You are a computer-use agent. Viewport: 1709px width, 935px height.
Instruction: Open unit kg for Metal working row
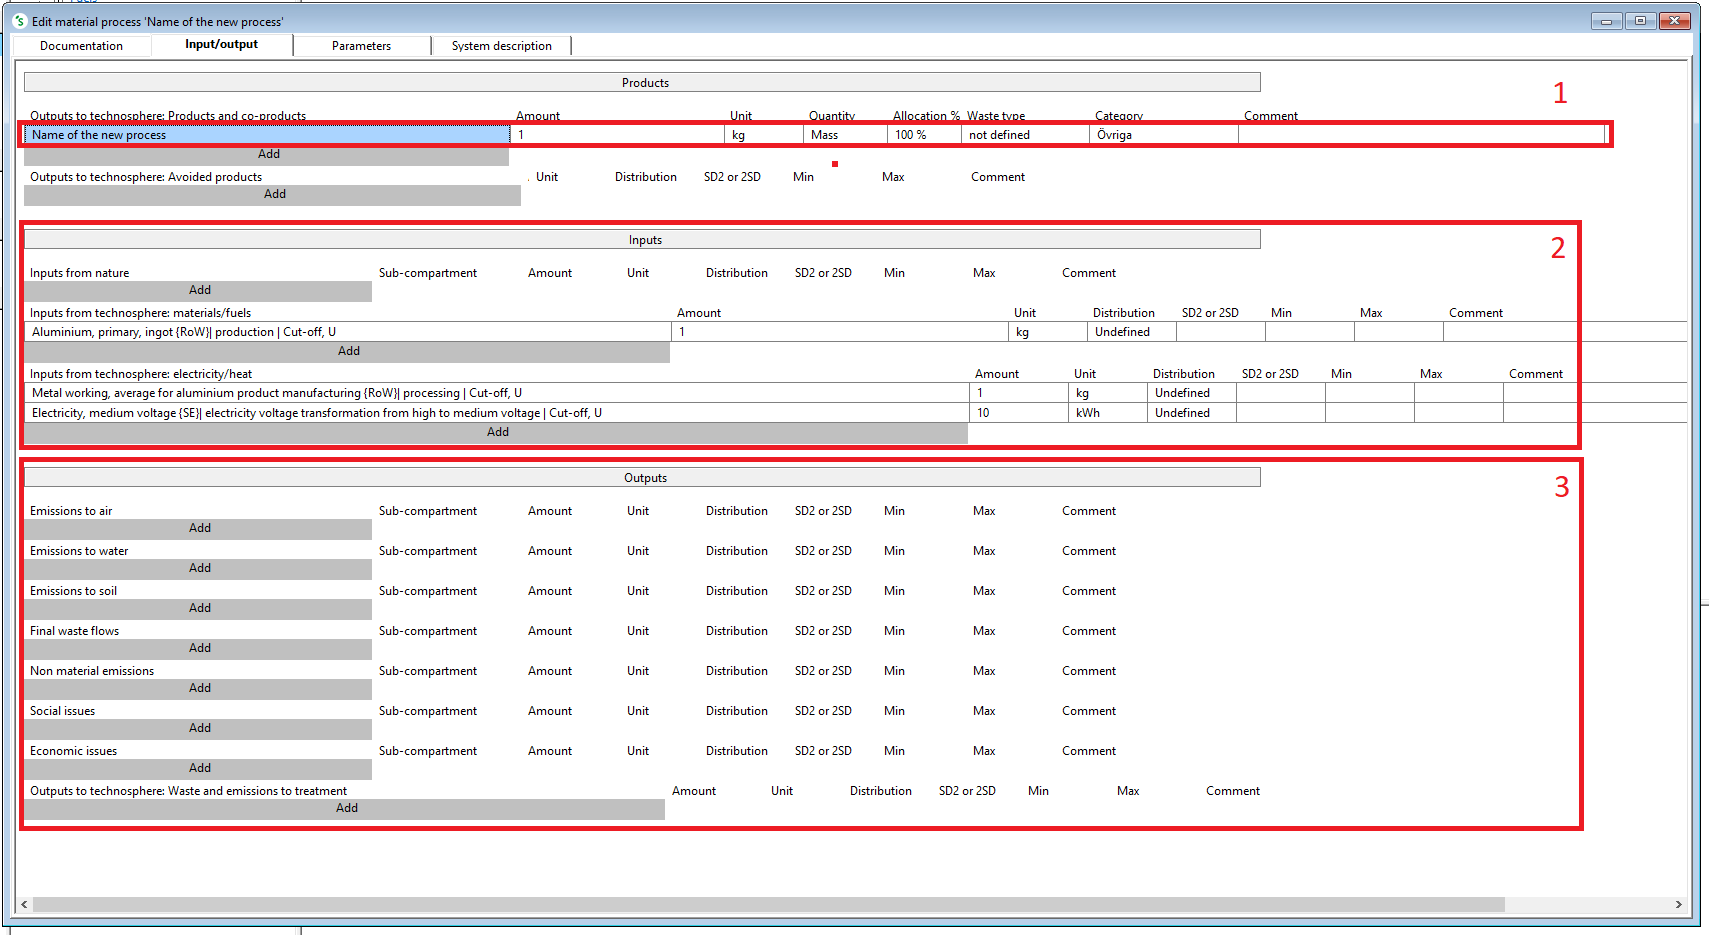[x=1108, y=393]
